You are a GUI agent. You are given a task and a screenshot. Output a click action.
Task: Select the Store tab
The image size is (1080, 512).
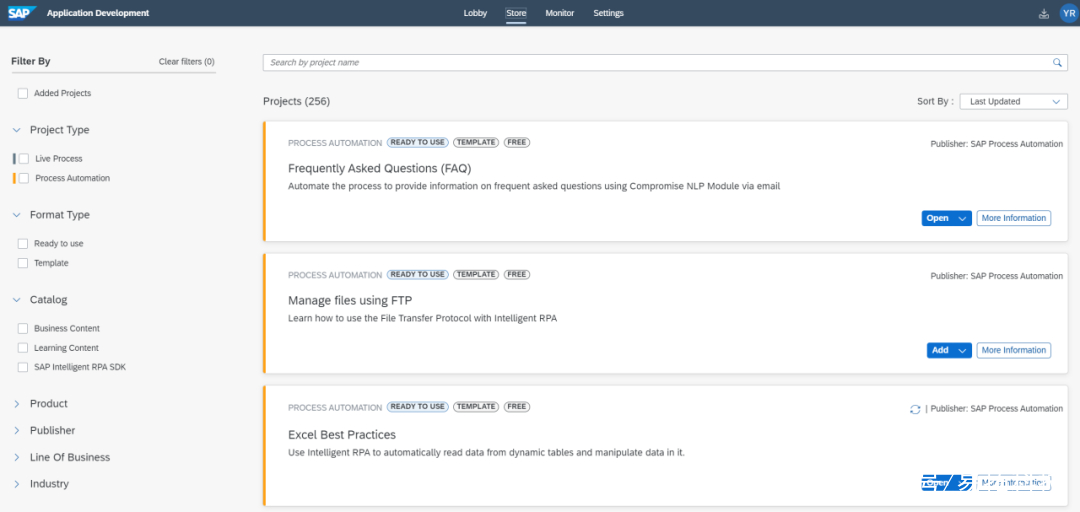coord(516,13)
